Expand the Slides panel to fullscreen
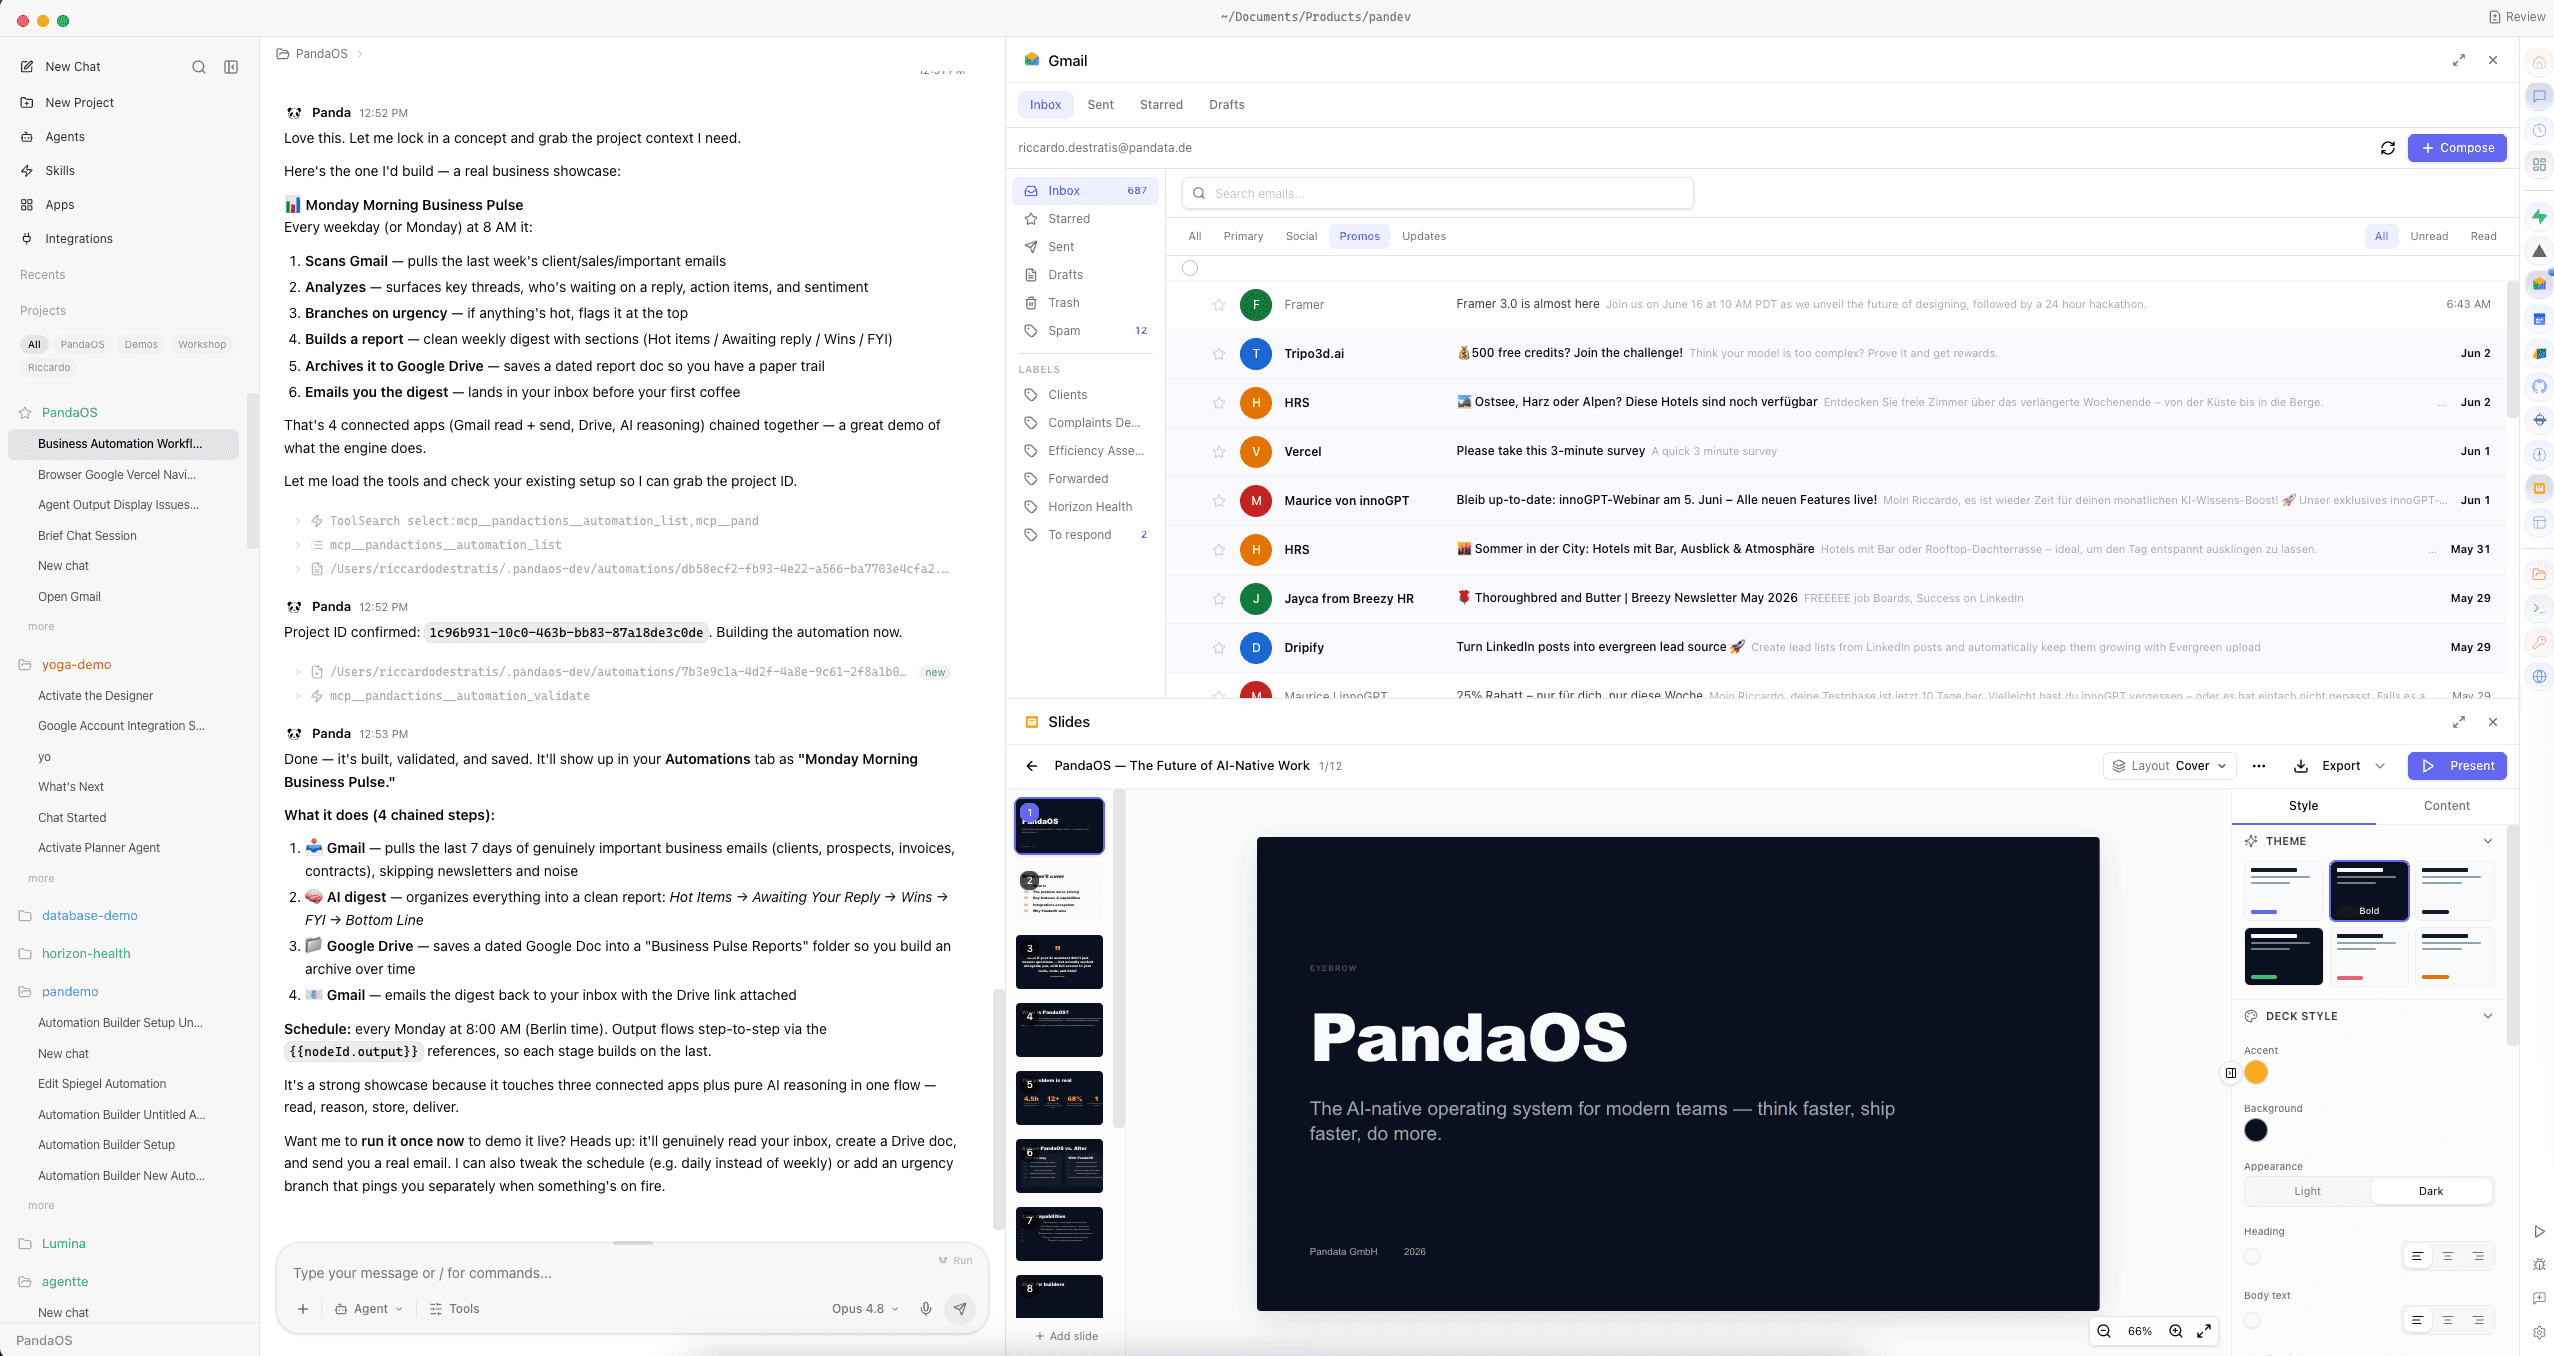2554x1356 pixels. [x=2459, y=722]
